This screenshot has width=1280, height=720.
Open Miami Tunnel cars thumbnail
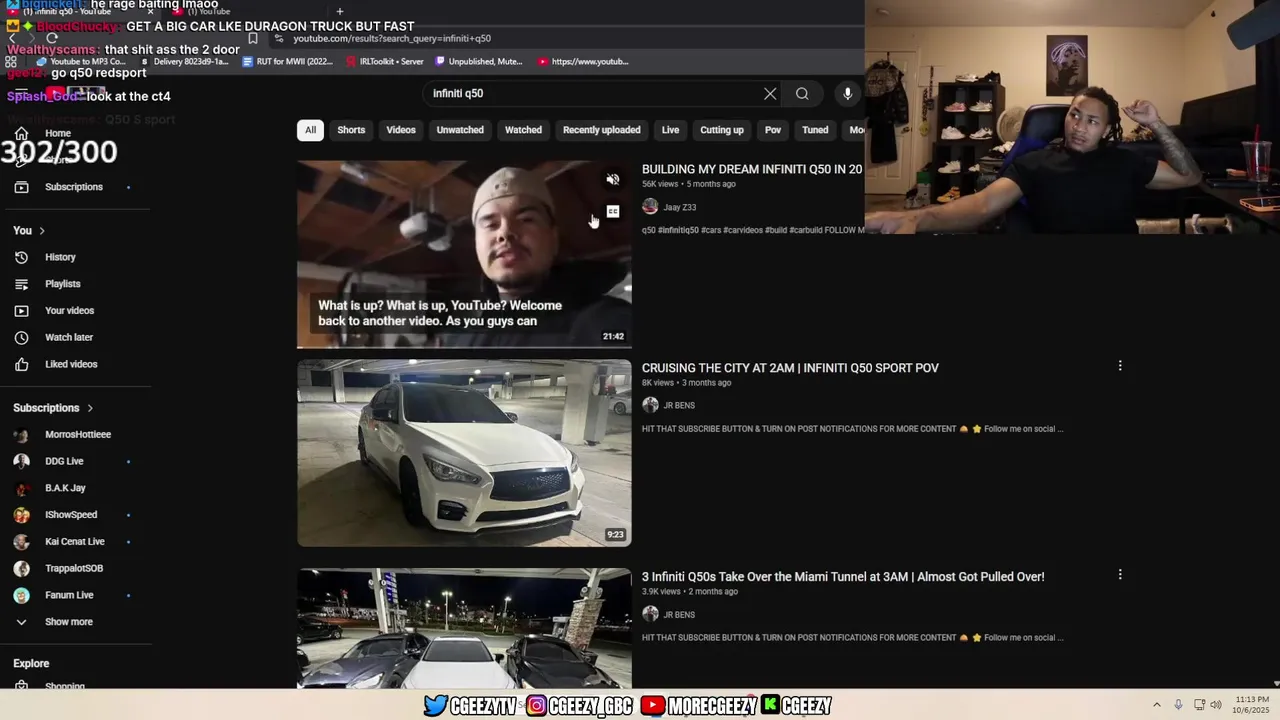[464, 628]
